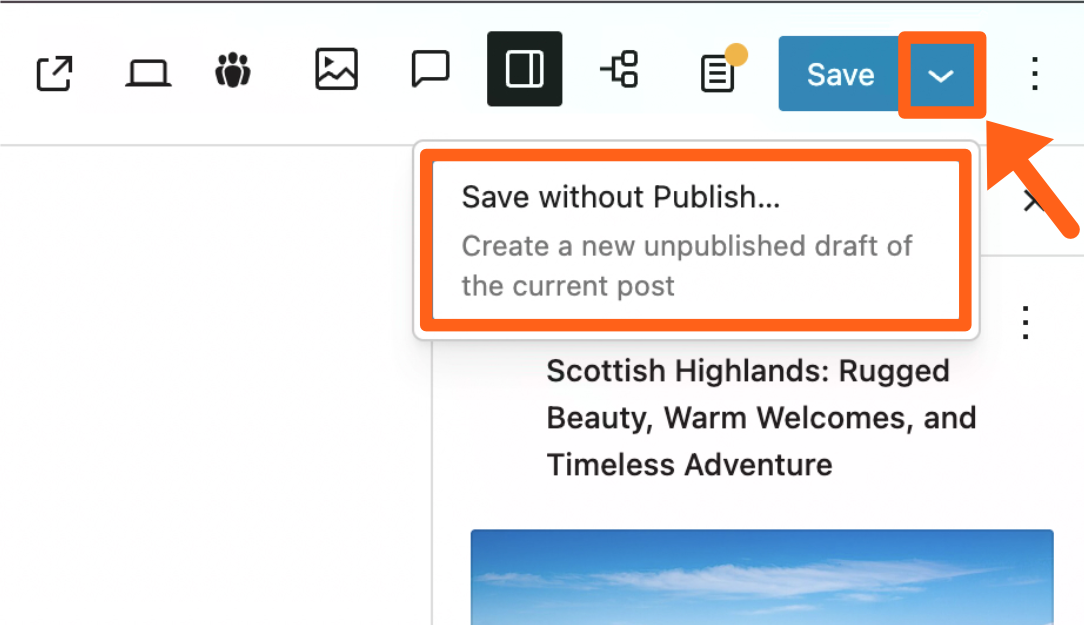
Task: Open the collaborators people icon
Action: [233, 72]
